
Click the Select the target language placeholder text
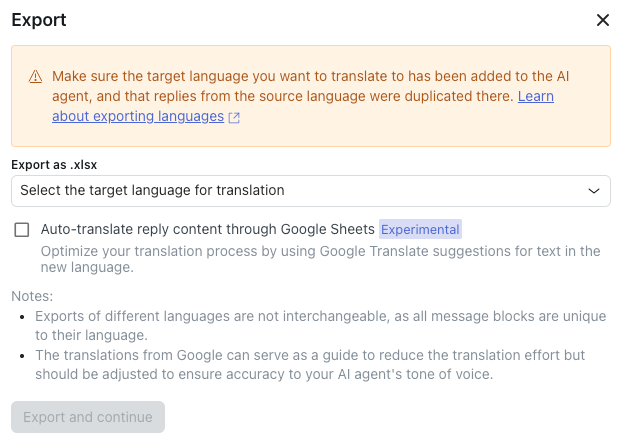pyautogui.click(x=152, y=190)
